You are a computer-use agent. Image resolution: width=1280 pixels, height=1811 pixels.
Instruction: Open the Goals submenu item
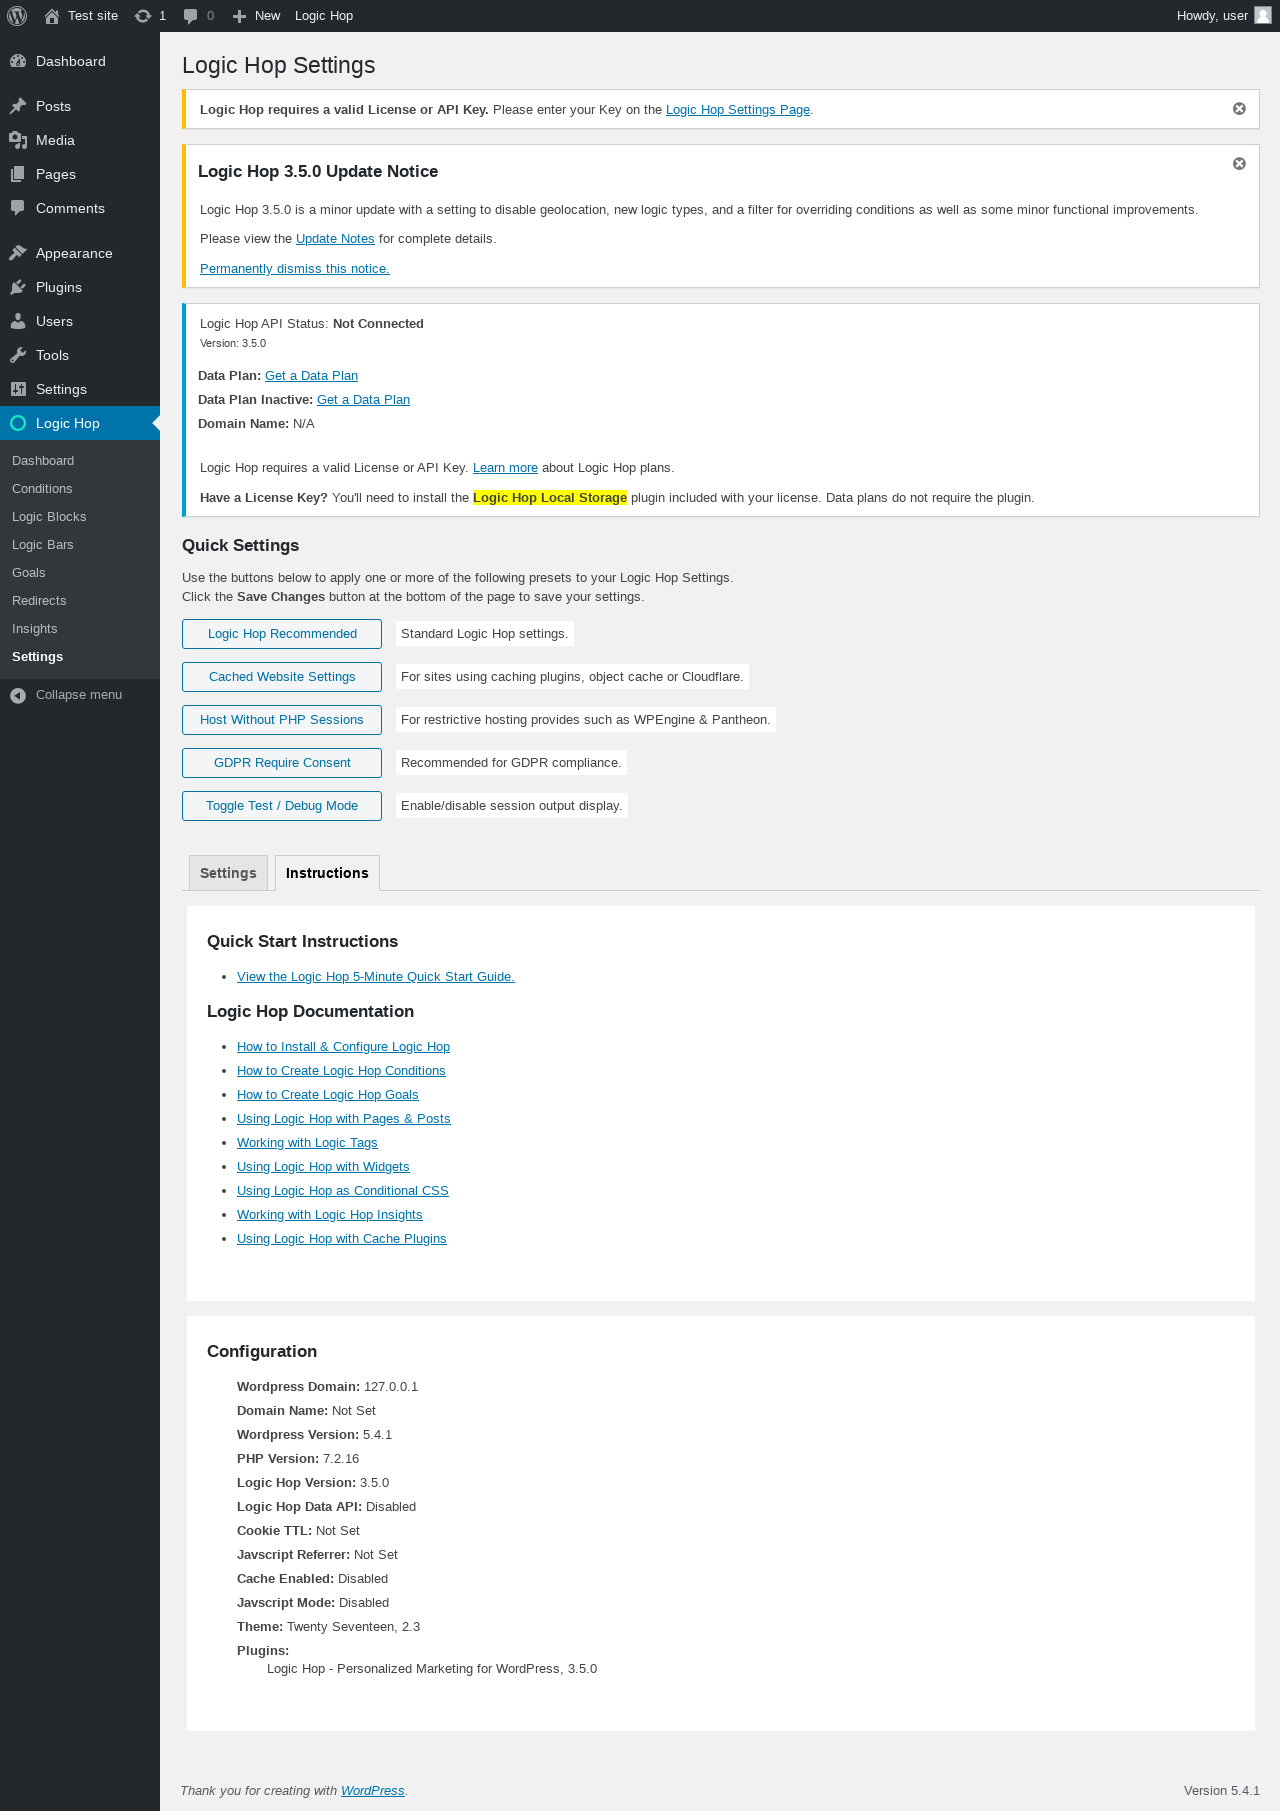[29, 573]
